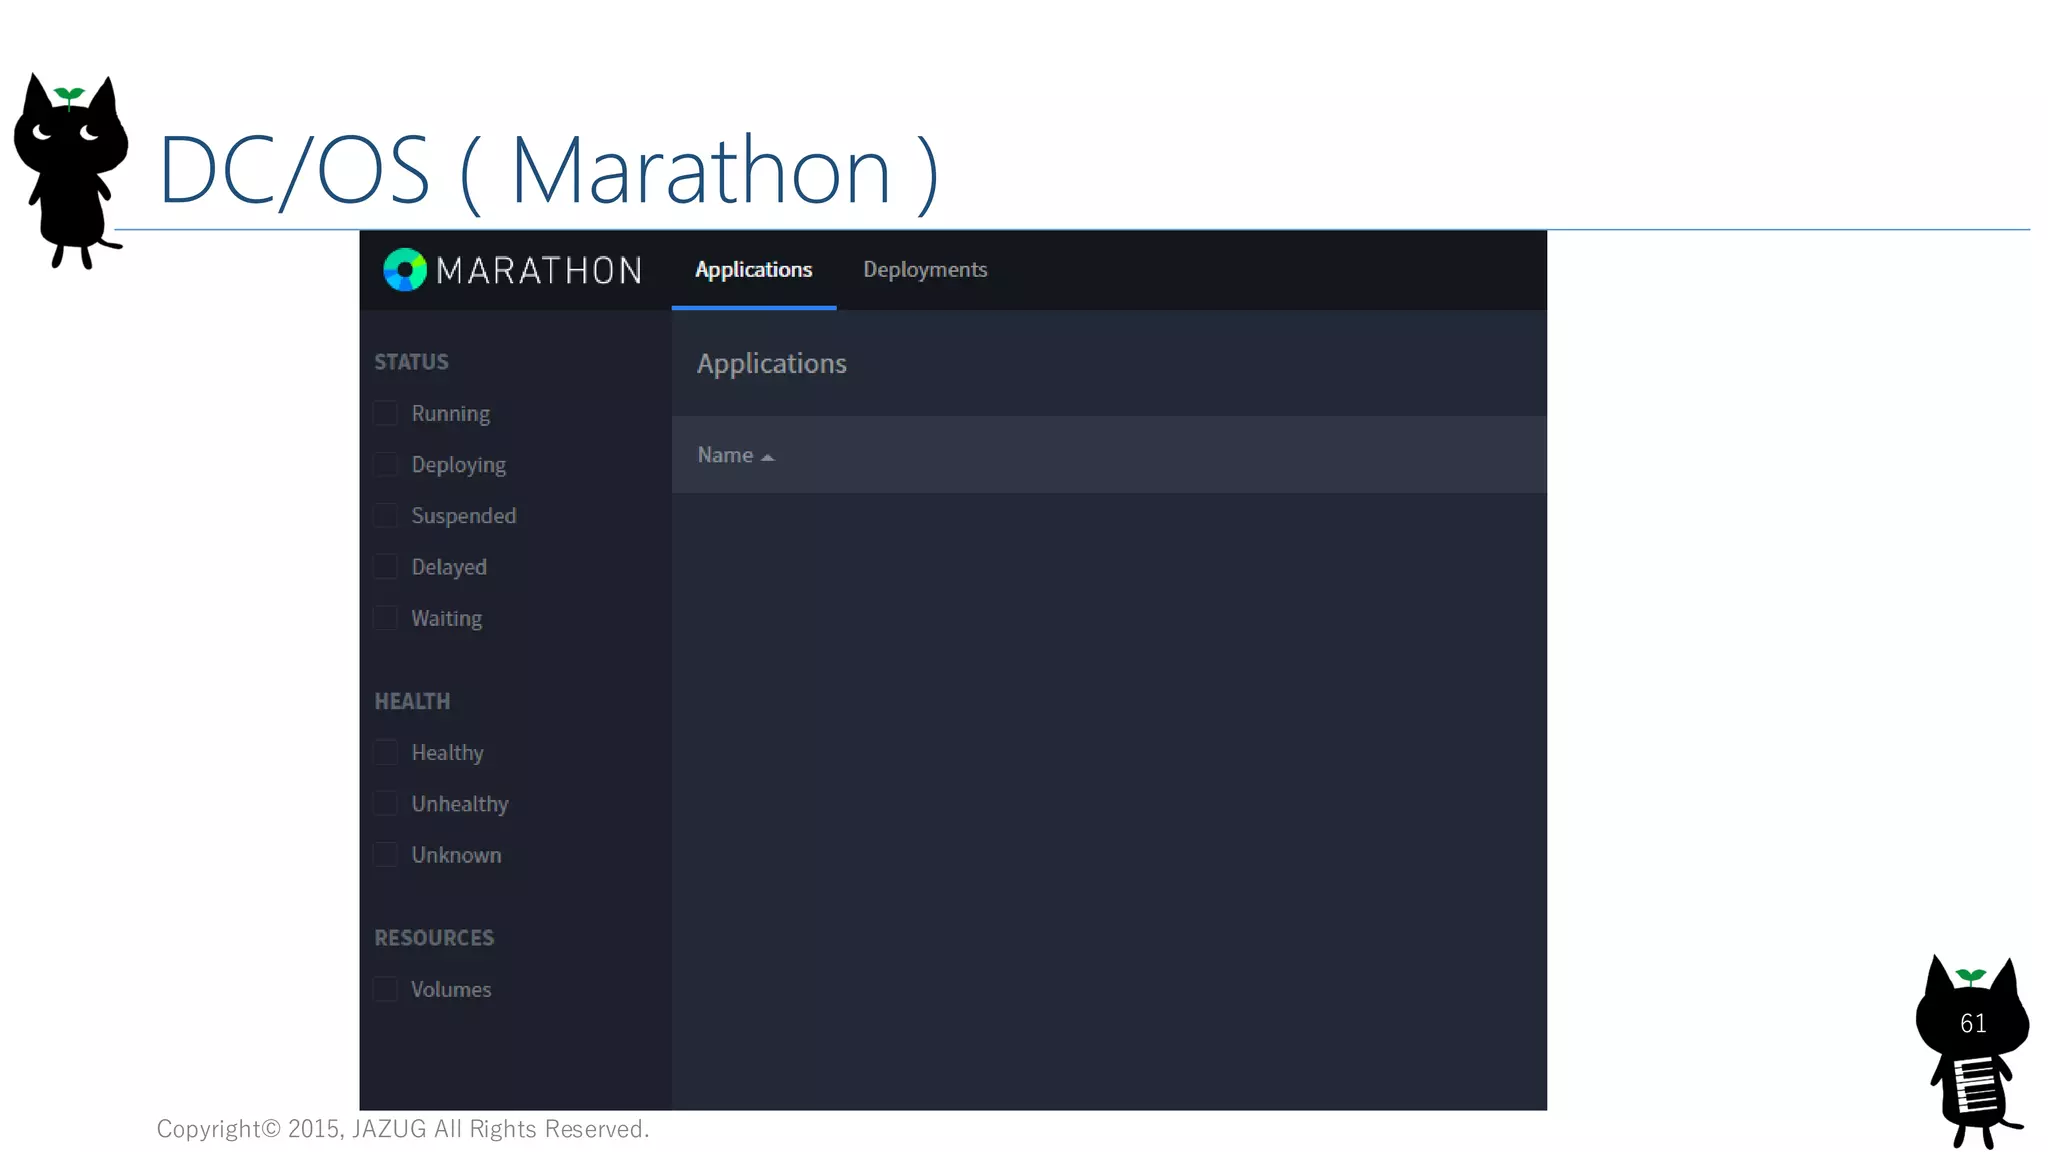Click the Marathon logo icon

(x=405, y=270)
